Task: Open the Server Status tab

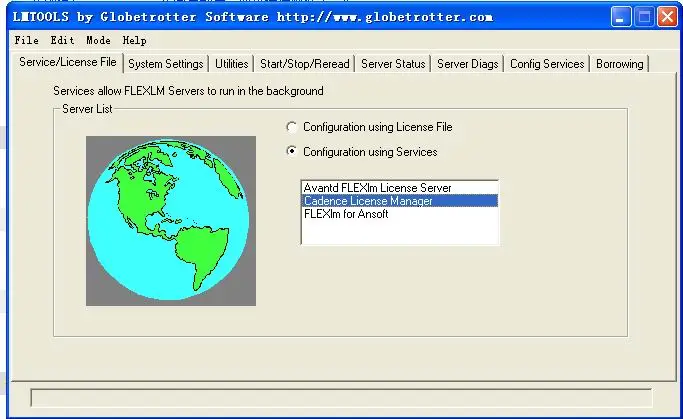Action: click(x=393, y=64)
